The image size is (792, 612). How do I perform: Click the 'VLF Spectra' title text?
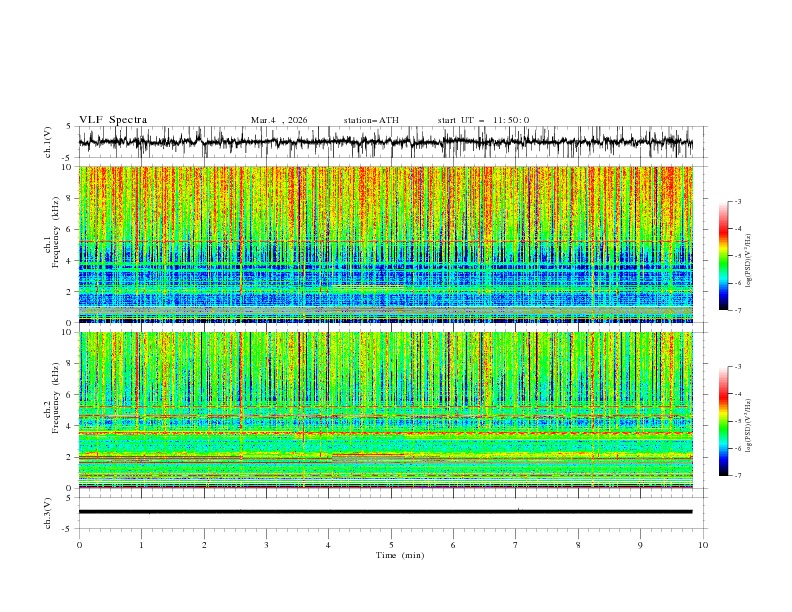pyautogui.click(x=113, y=120)
